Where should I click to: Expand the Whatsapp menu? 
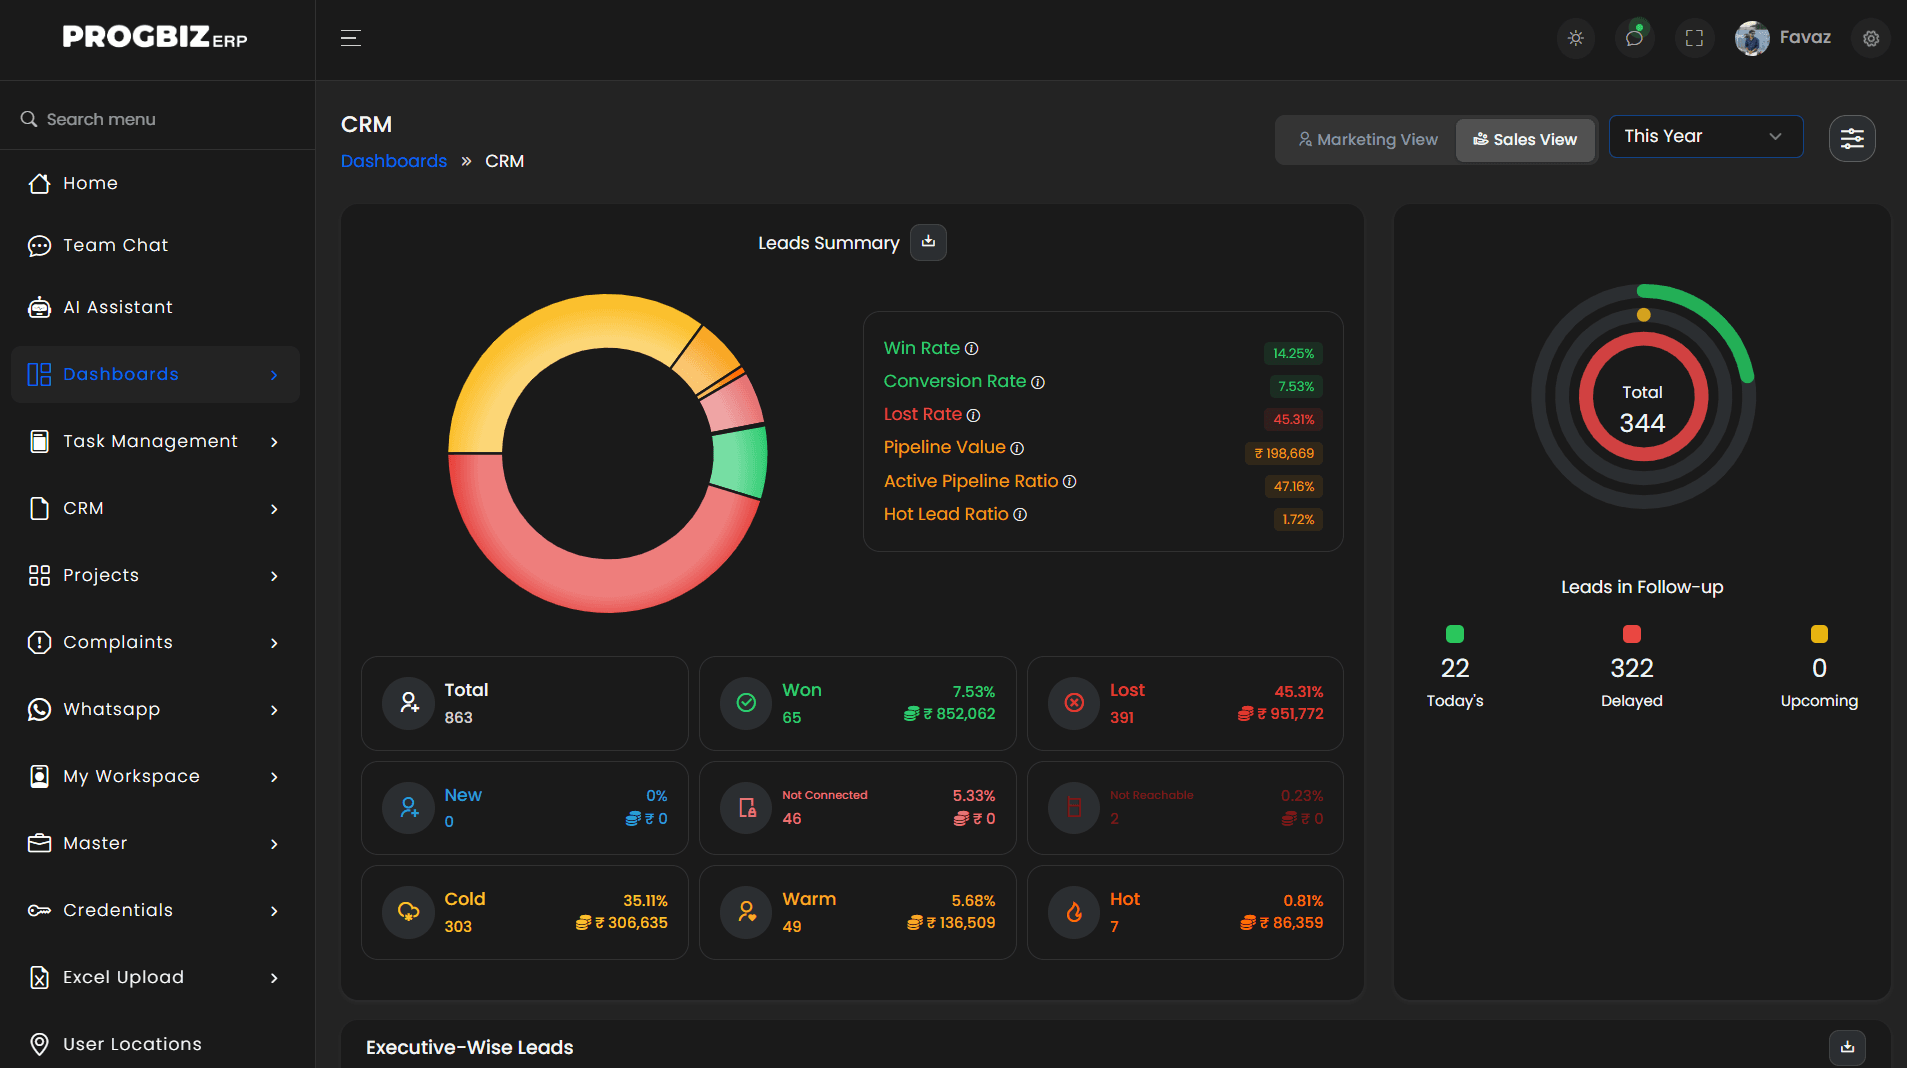pos(155,709)
